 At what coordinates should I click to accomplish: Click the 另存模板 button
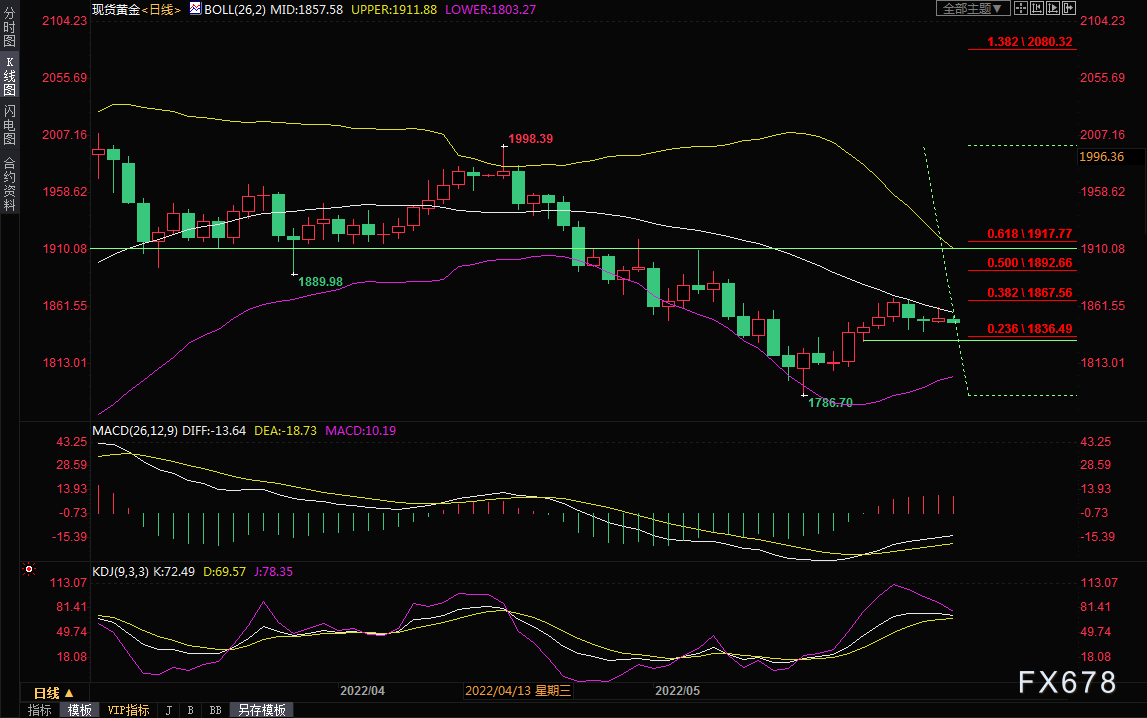coord(262,710)
